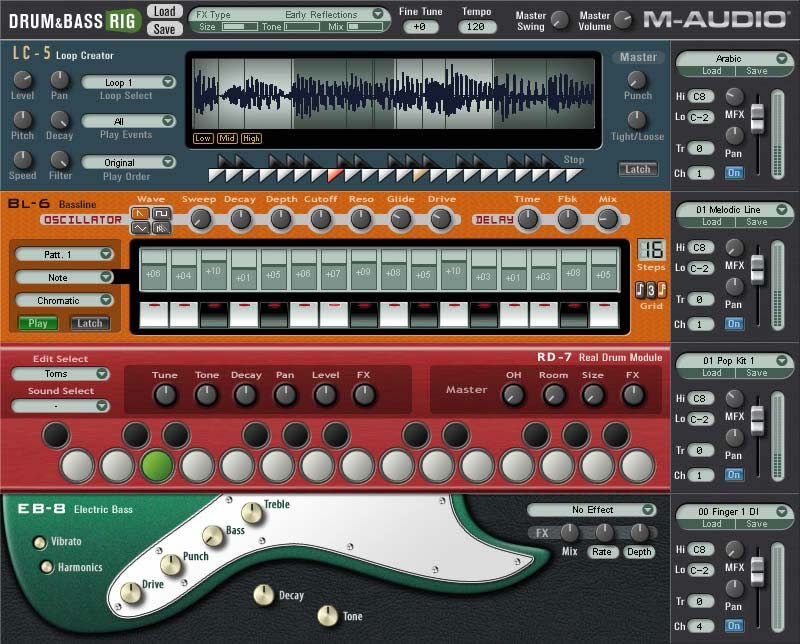Select the square wave oscillator shape

pos(160,213)
